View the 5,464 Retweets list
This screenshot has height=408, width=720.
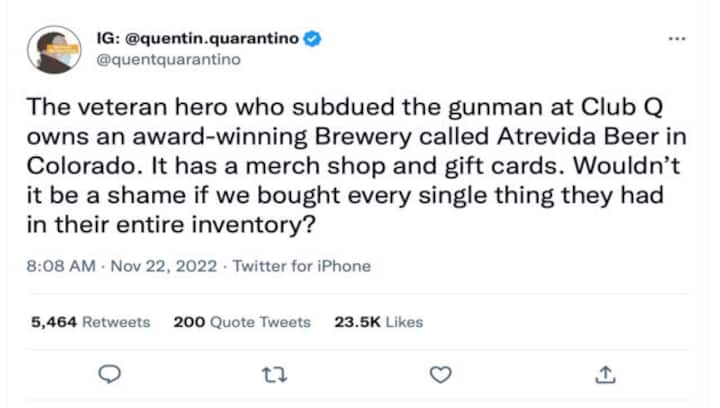coord(90,322)
